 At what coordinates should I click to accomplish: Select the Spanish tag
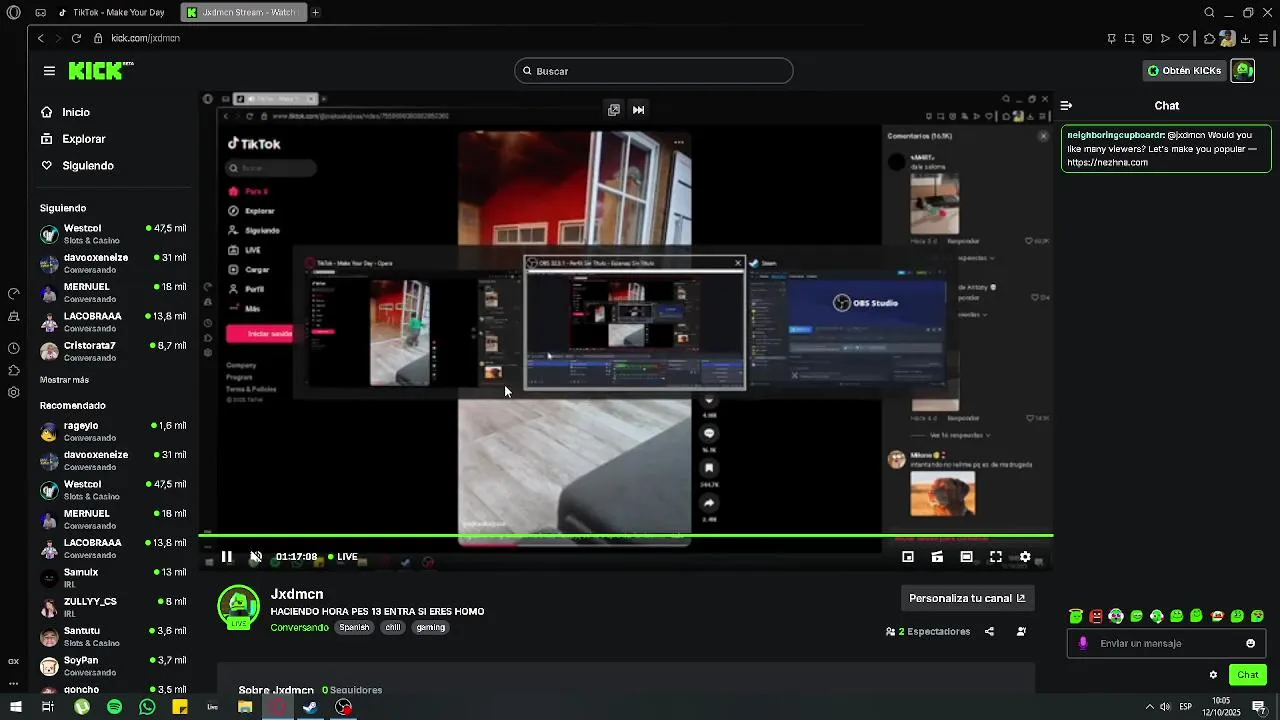coord(354,628)
